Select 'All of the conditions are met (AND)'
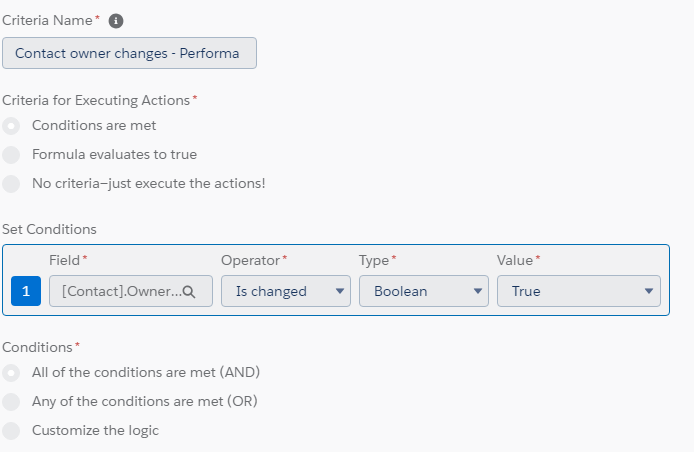694x452 pixels. pyautogui.click(x=11, y=373)
